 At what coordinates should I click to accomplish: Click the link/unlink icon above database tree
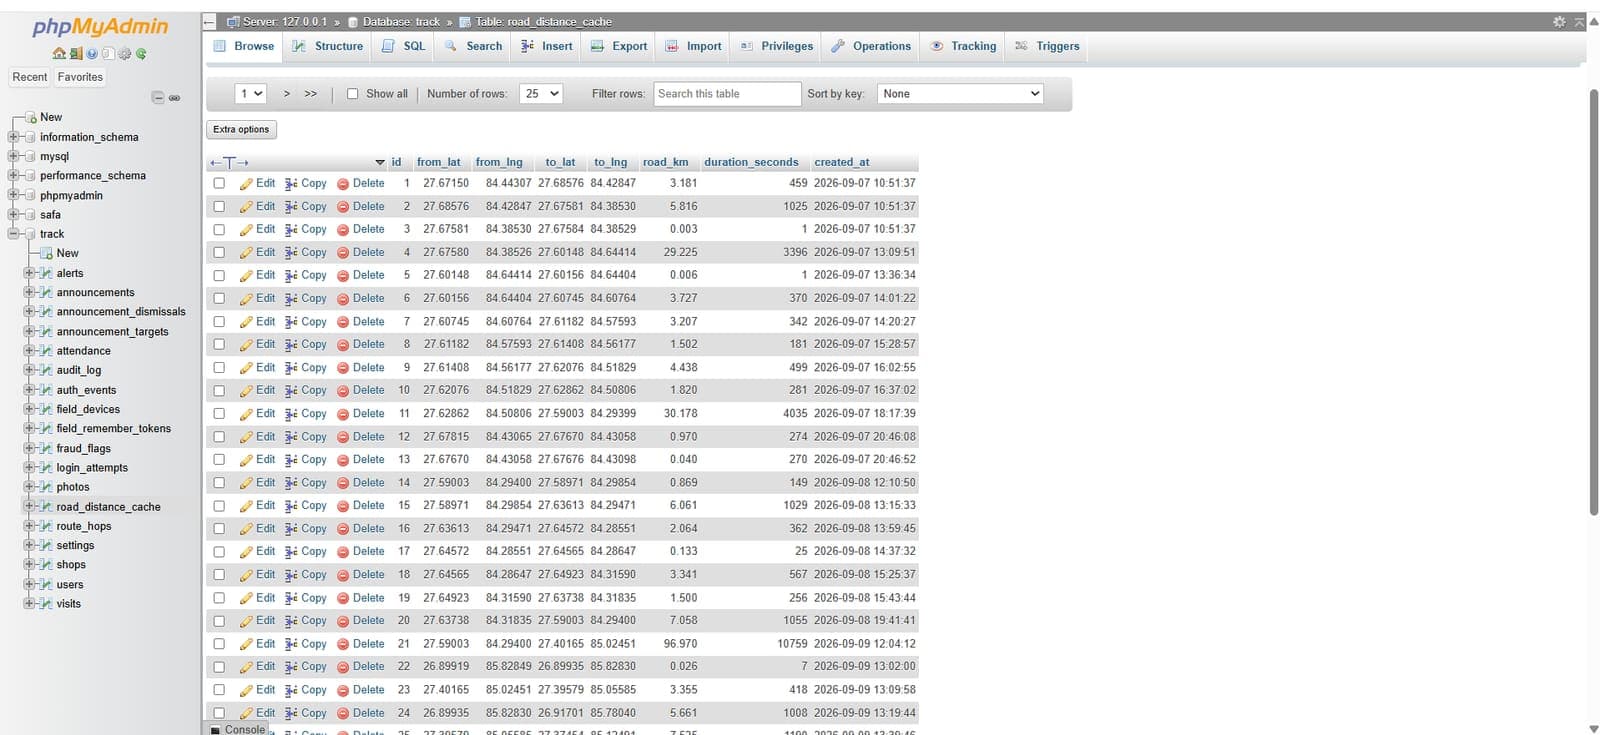point(174,97)
